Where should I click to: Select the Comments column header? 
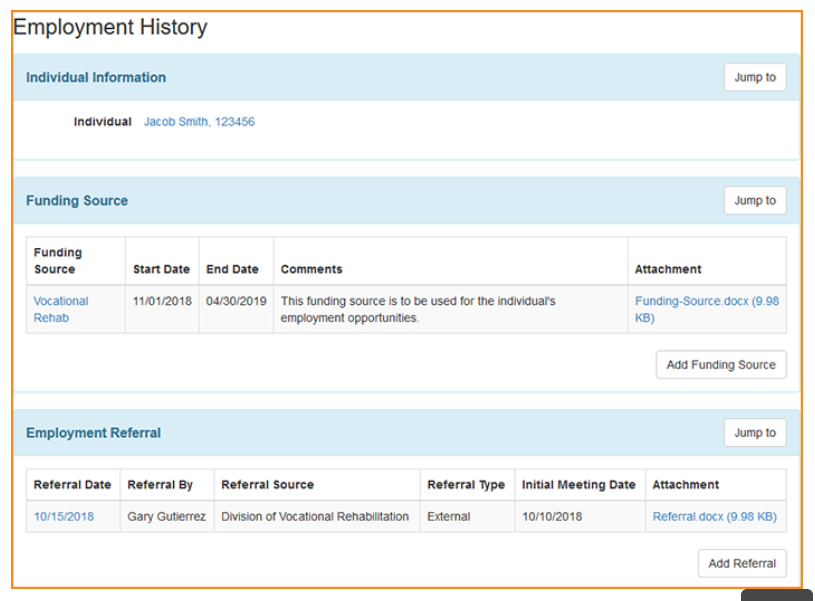(x=311, y=269)
